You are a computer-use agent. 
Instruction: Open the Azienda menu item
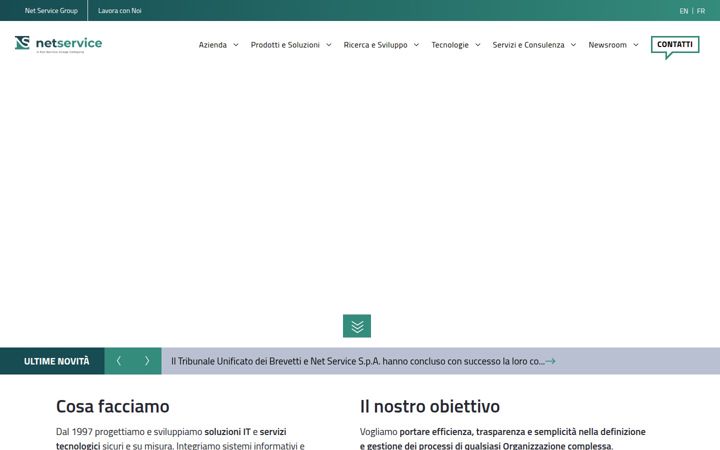[x=213, y=45]
